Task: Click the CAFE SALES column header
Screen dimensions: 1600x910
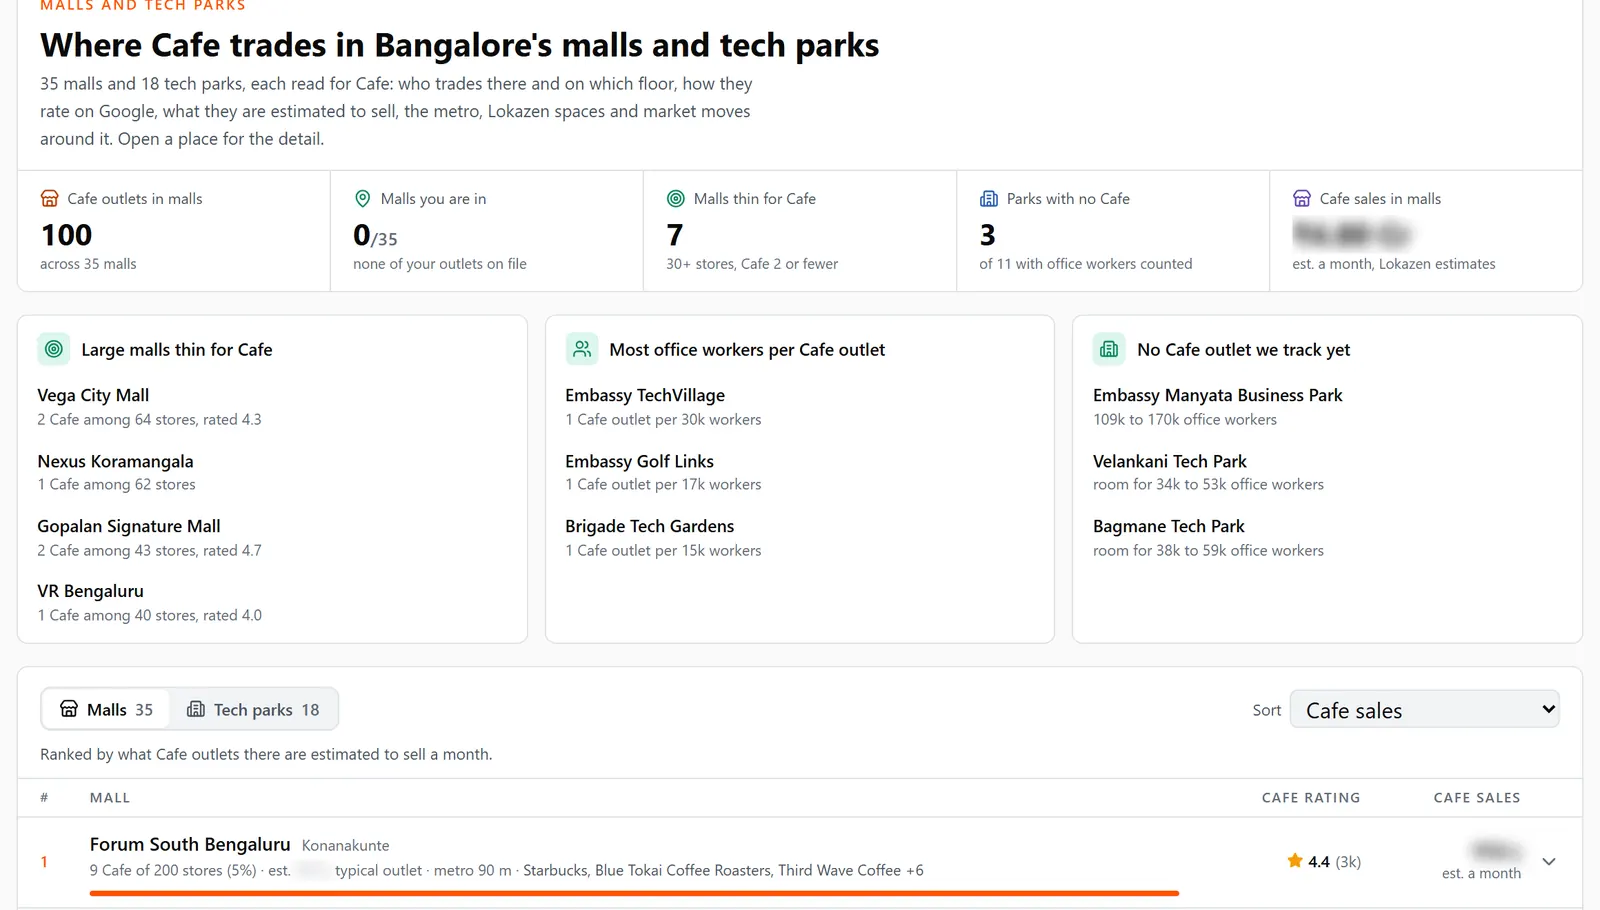Action: [1477, 798]
